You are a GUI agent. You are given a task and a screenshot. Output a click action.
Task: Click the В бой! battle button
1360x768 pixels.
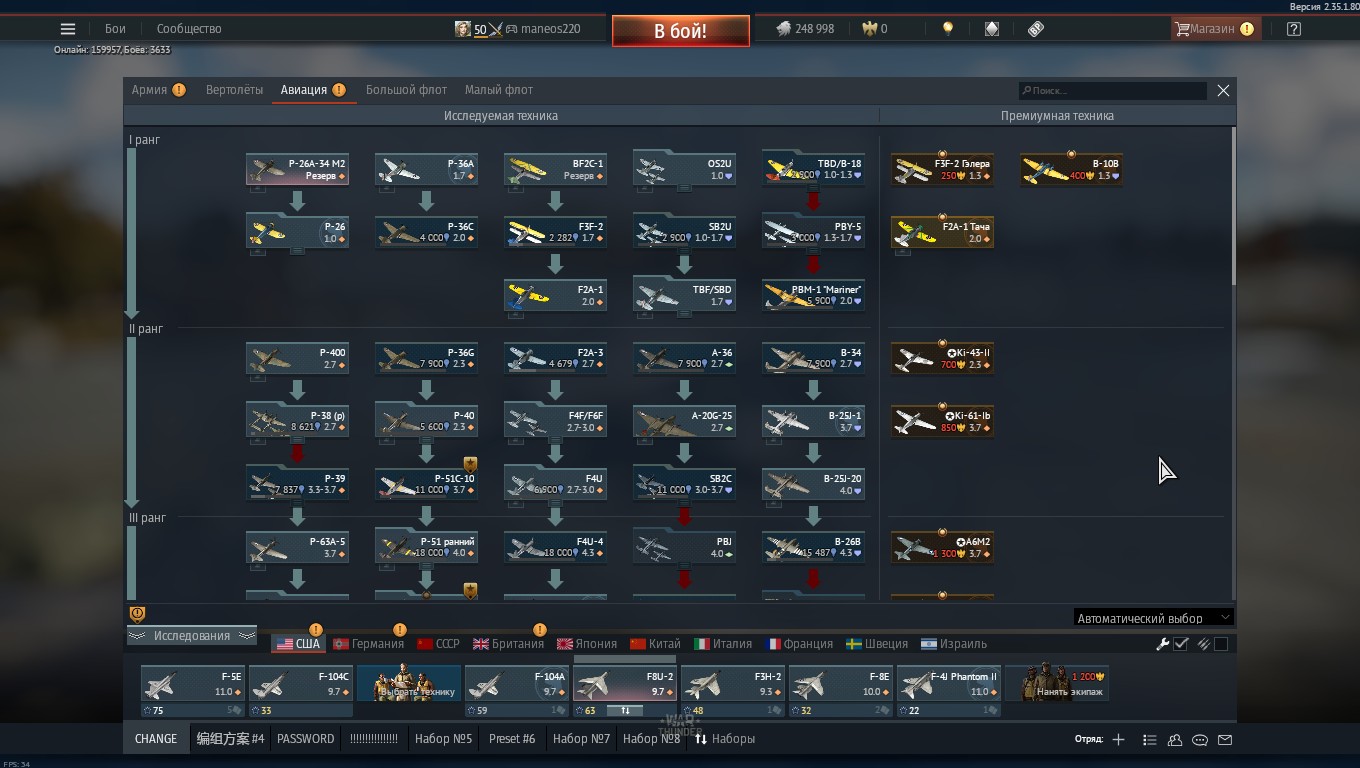tap(681, 31)
